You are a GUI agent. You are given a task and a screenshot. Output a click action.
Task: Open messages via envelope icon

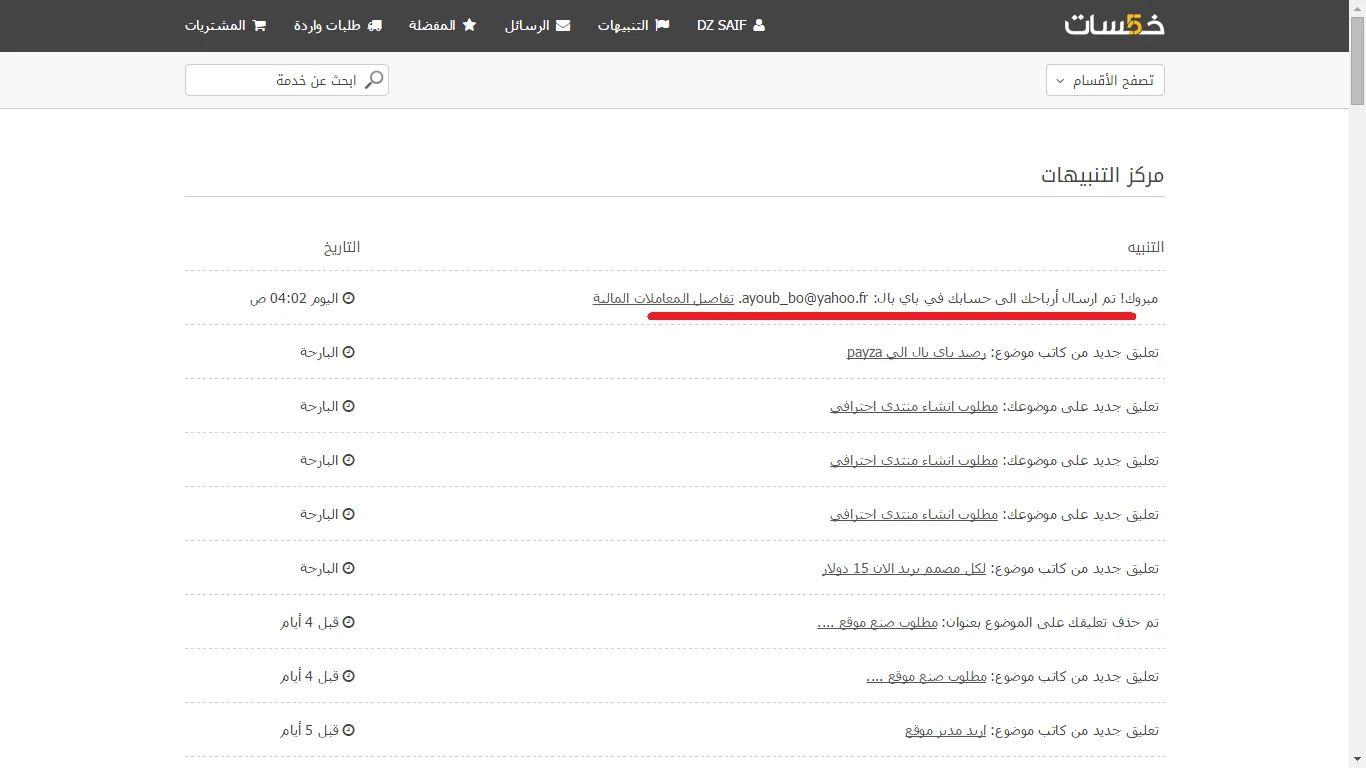(563, 26)
